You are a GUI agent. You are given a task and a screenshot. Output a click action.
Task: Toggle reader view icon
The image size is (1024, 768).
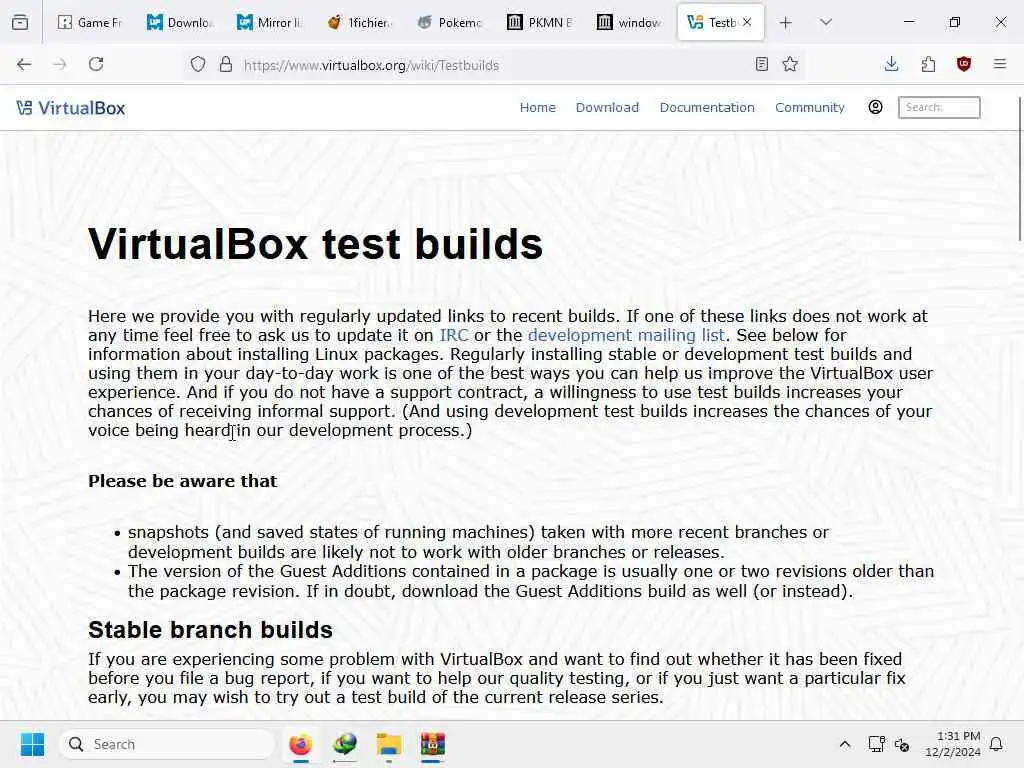click(x=761, y=64)
